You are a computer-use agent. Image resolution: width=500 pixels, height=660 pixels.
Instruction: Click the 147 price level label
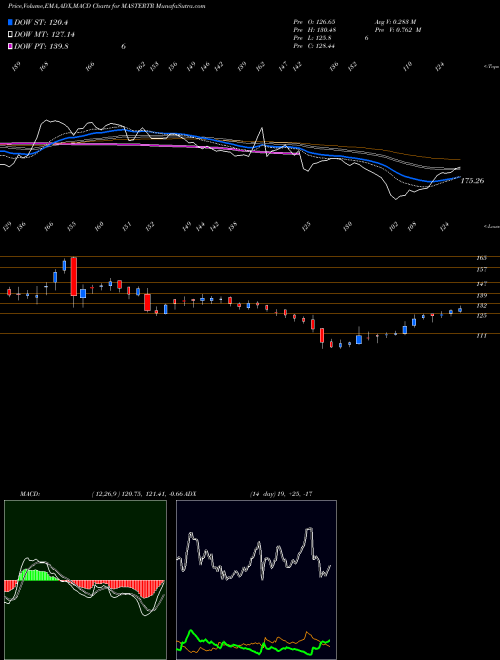[482, 284]
